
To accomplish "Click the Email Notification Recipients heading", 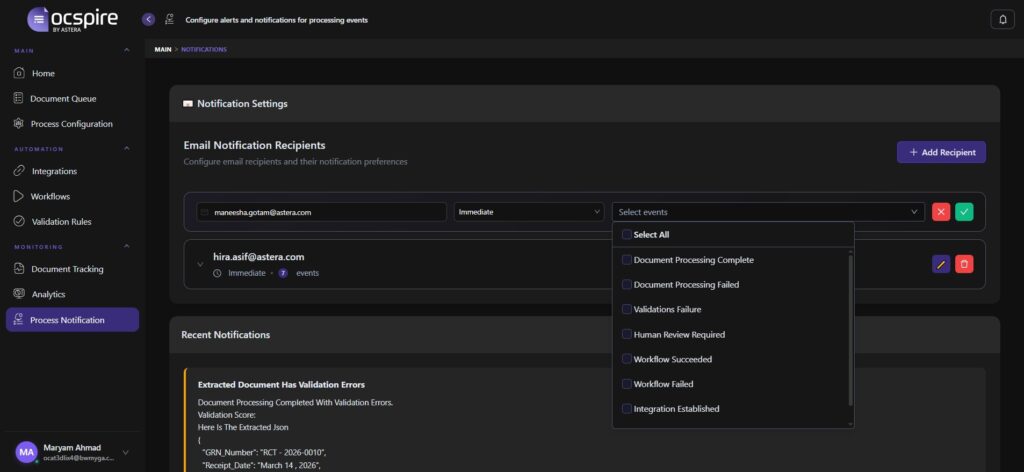I will (x=254, y=145).
